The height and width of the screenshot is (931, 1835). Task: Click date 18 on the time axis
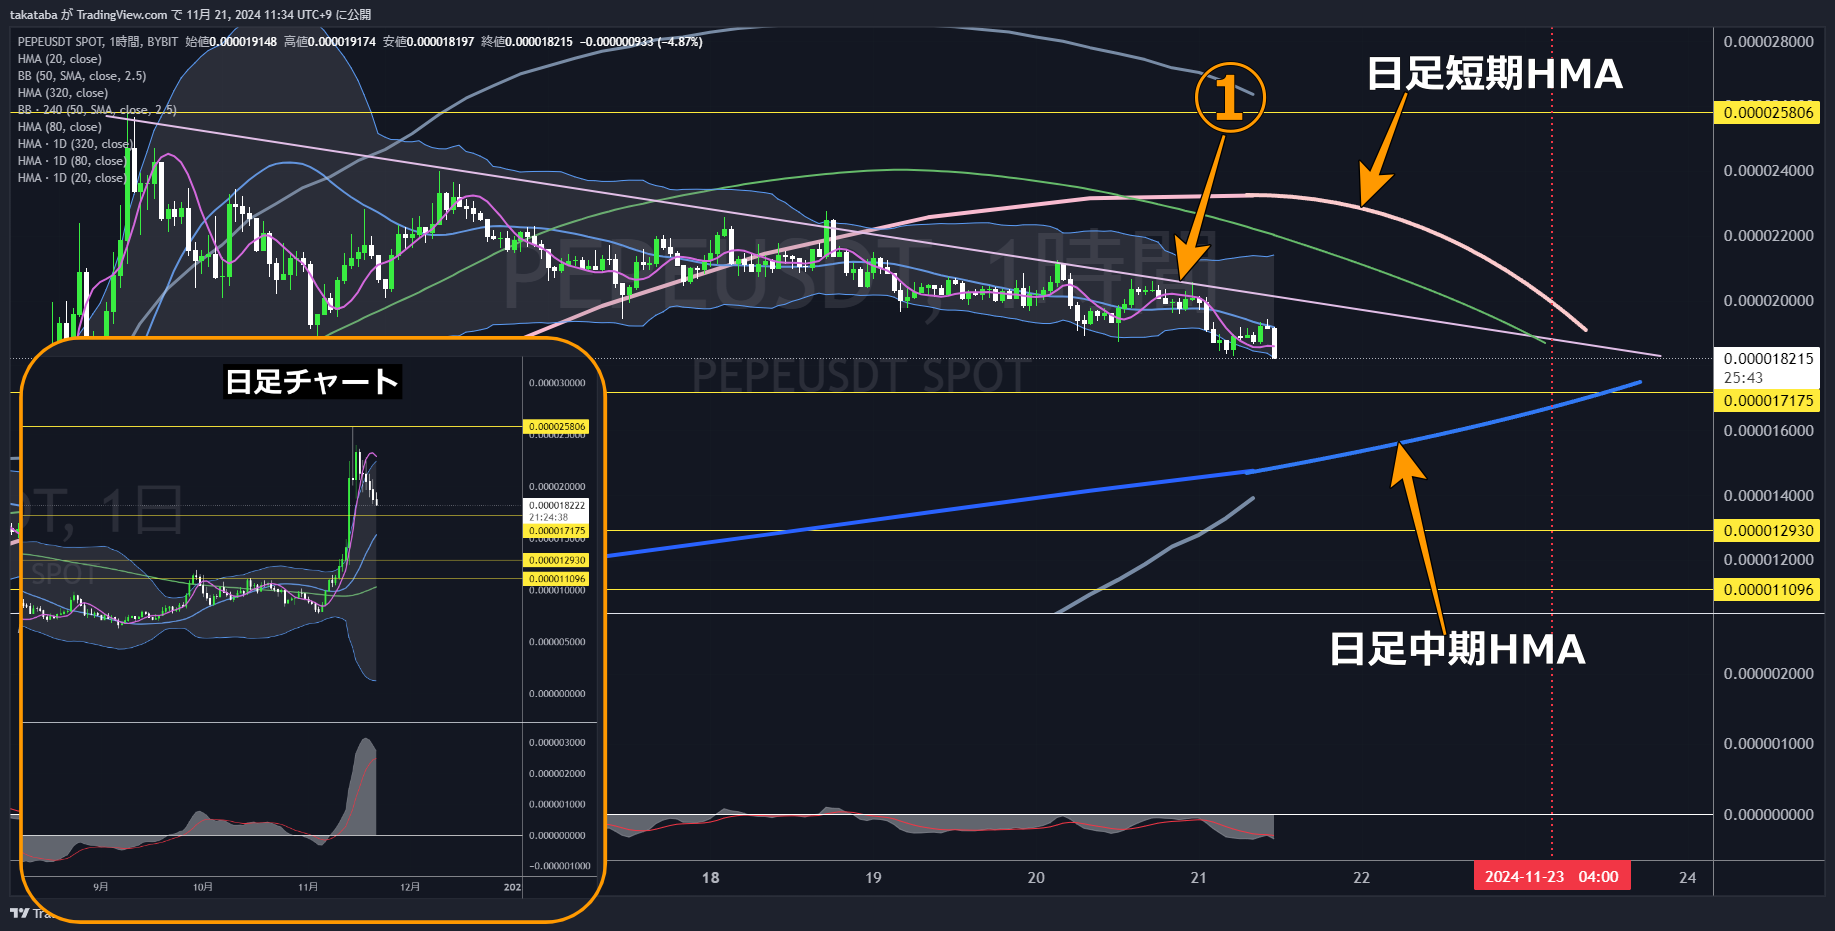click(x=711, y=878)
